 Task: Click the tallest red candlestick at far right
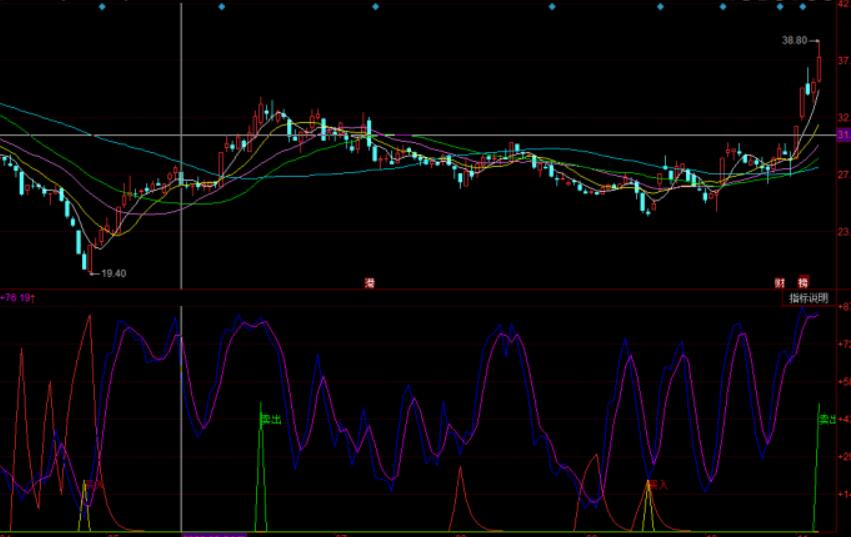pyautogui.click(x=818, y=68)
